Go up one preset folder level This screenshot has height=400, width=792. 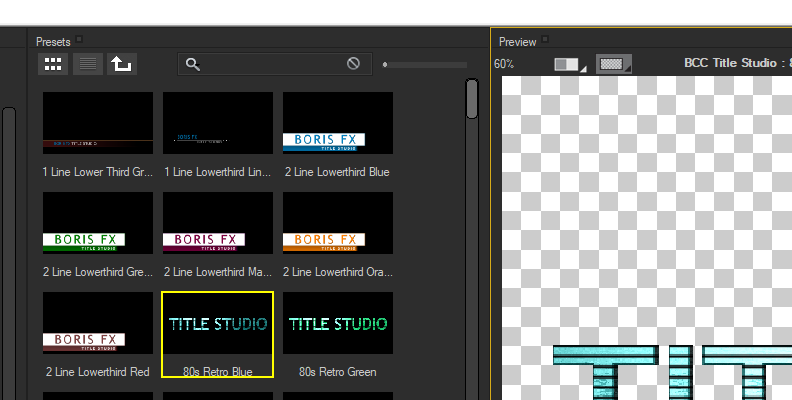point(121,64)
